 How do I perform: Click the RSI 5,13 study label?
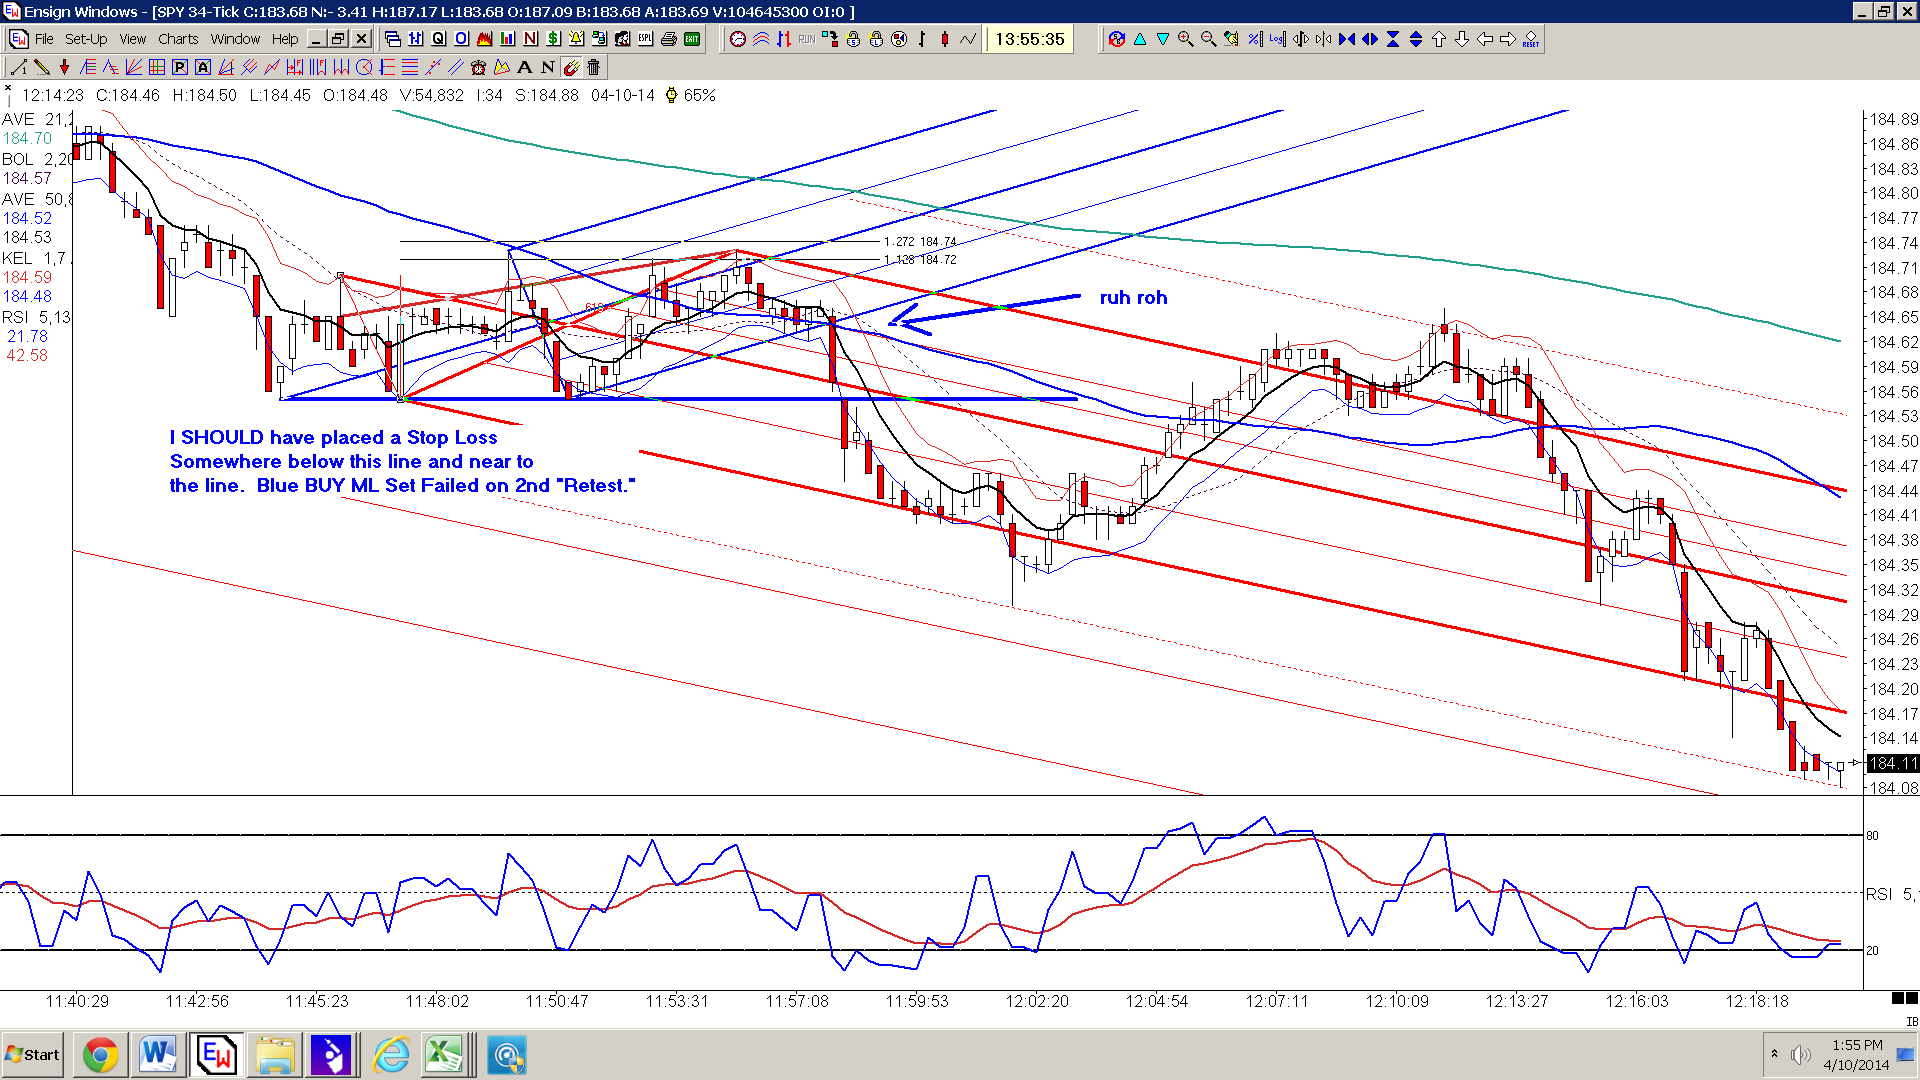coord(36,317)
